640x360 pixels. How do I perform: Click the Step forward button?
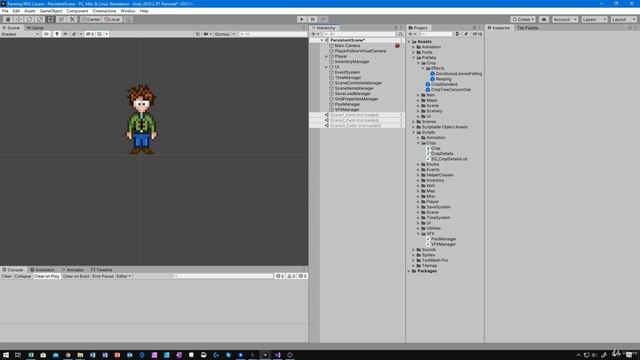click(323, 20)
